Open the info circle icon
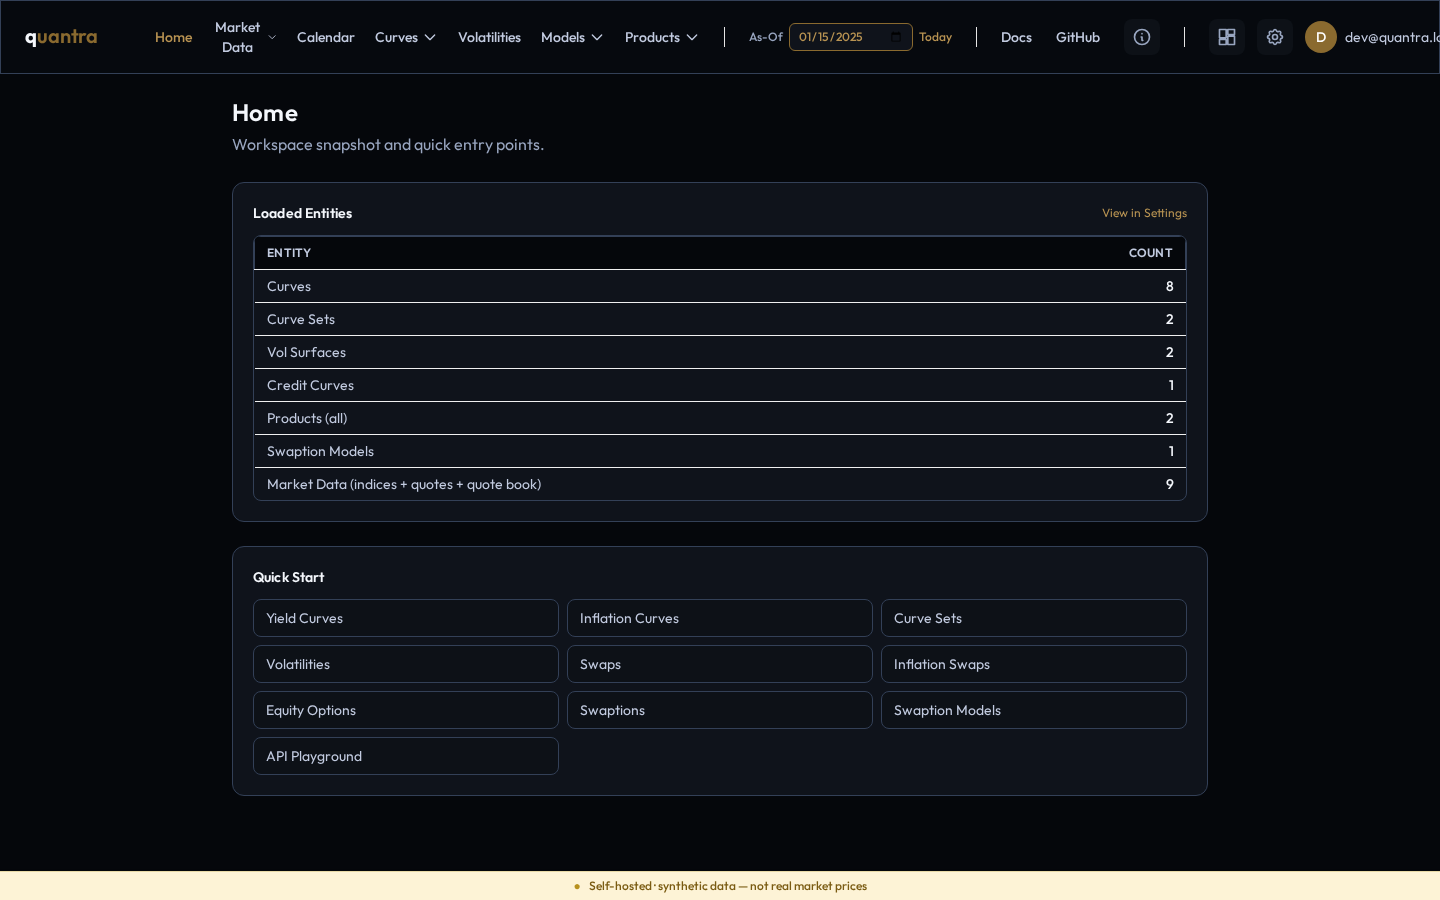The height and width of the screenshot is (900, 1440). coord(1142,37)
